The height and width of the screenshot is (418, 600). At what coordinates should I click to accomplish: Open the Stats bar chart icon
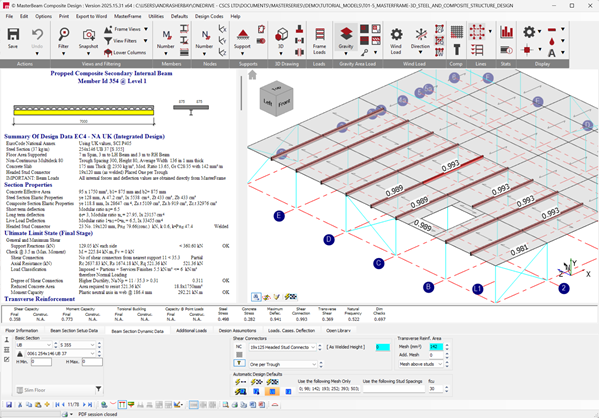tap(506, 32)
